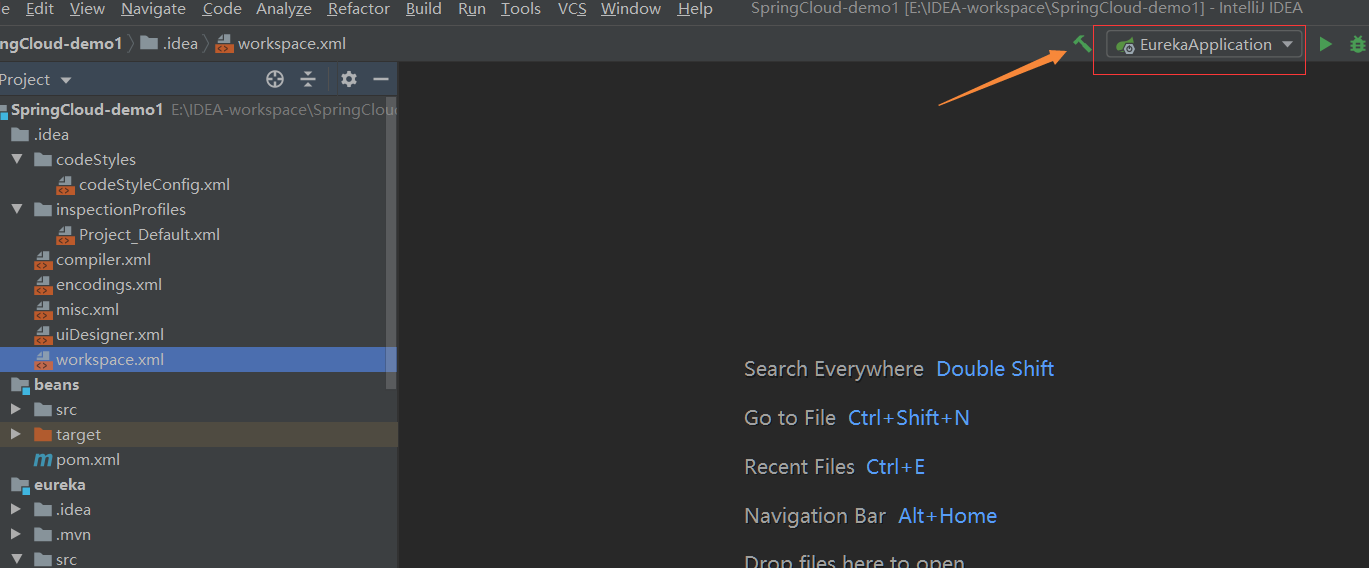Open the Code menu

click(222, 9)
